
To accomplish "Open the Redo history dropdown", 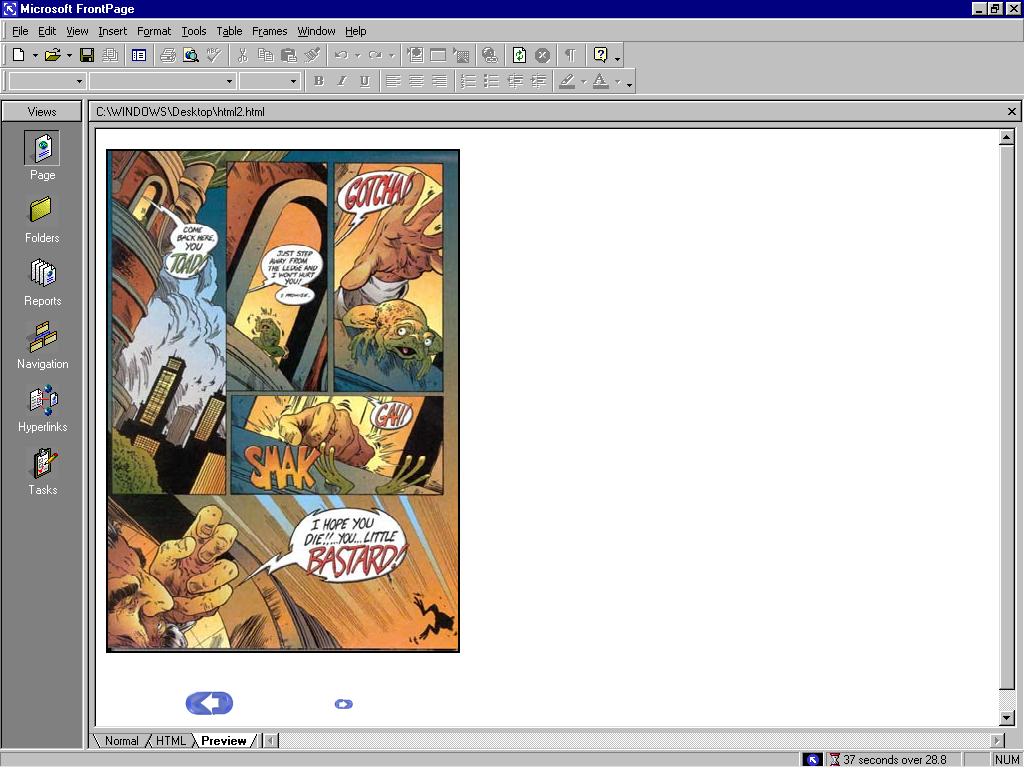I will coord(392,56).
